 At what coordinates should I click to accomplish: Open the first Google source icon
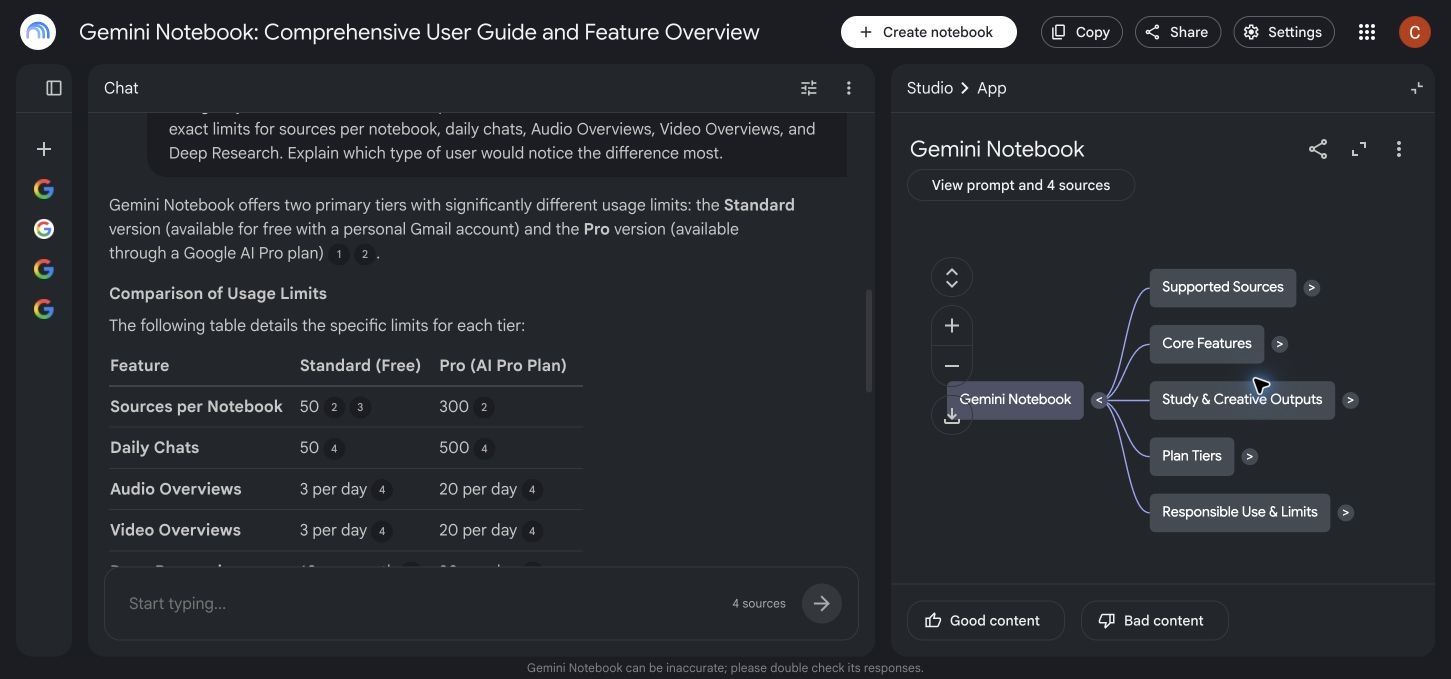click(x=44, y=189)
